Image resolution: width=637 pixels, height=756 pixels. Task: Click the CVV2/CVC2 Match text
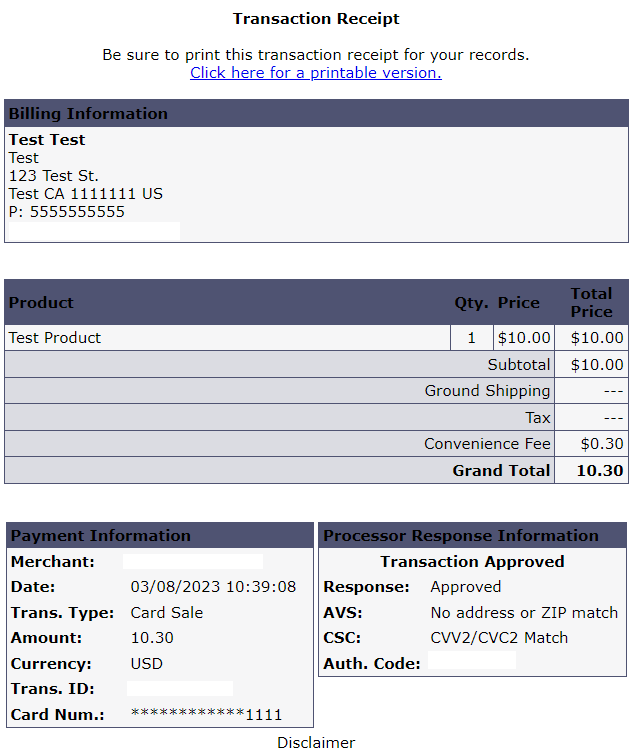(499, 637)
